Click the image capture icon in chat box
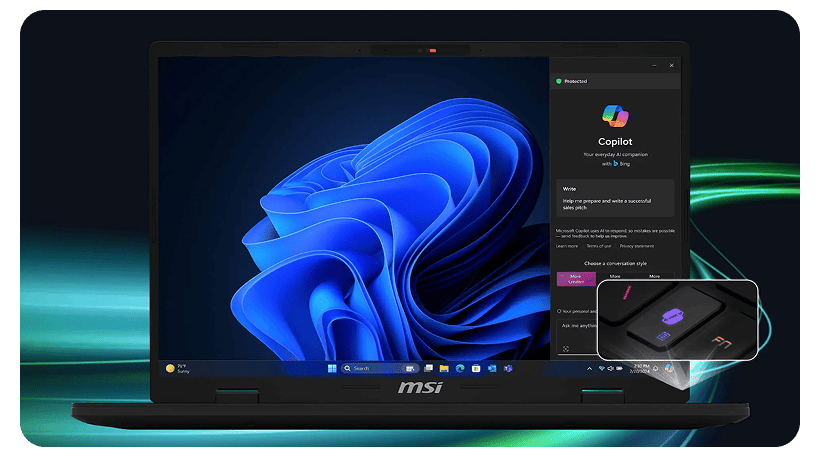Viewport: 820px width, 457px height. click(x=565, y=348)
